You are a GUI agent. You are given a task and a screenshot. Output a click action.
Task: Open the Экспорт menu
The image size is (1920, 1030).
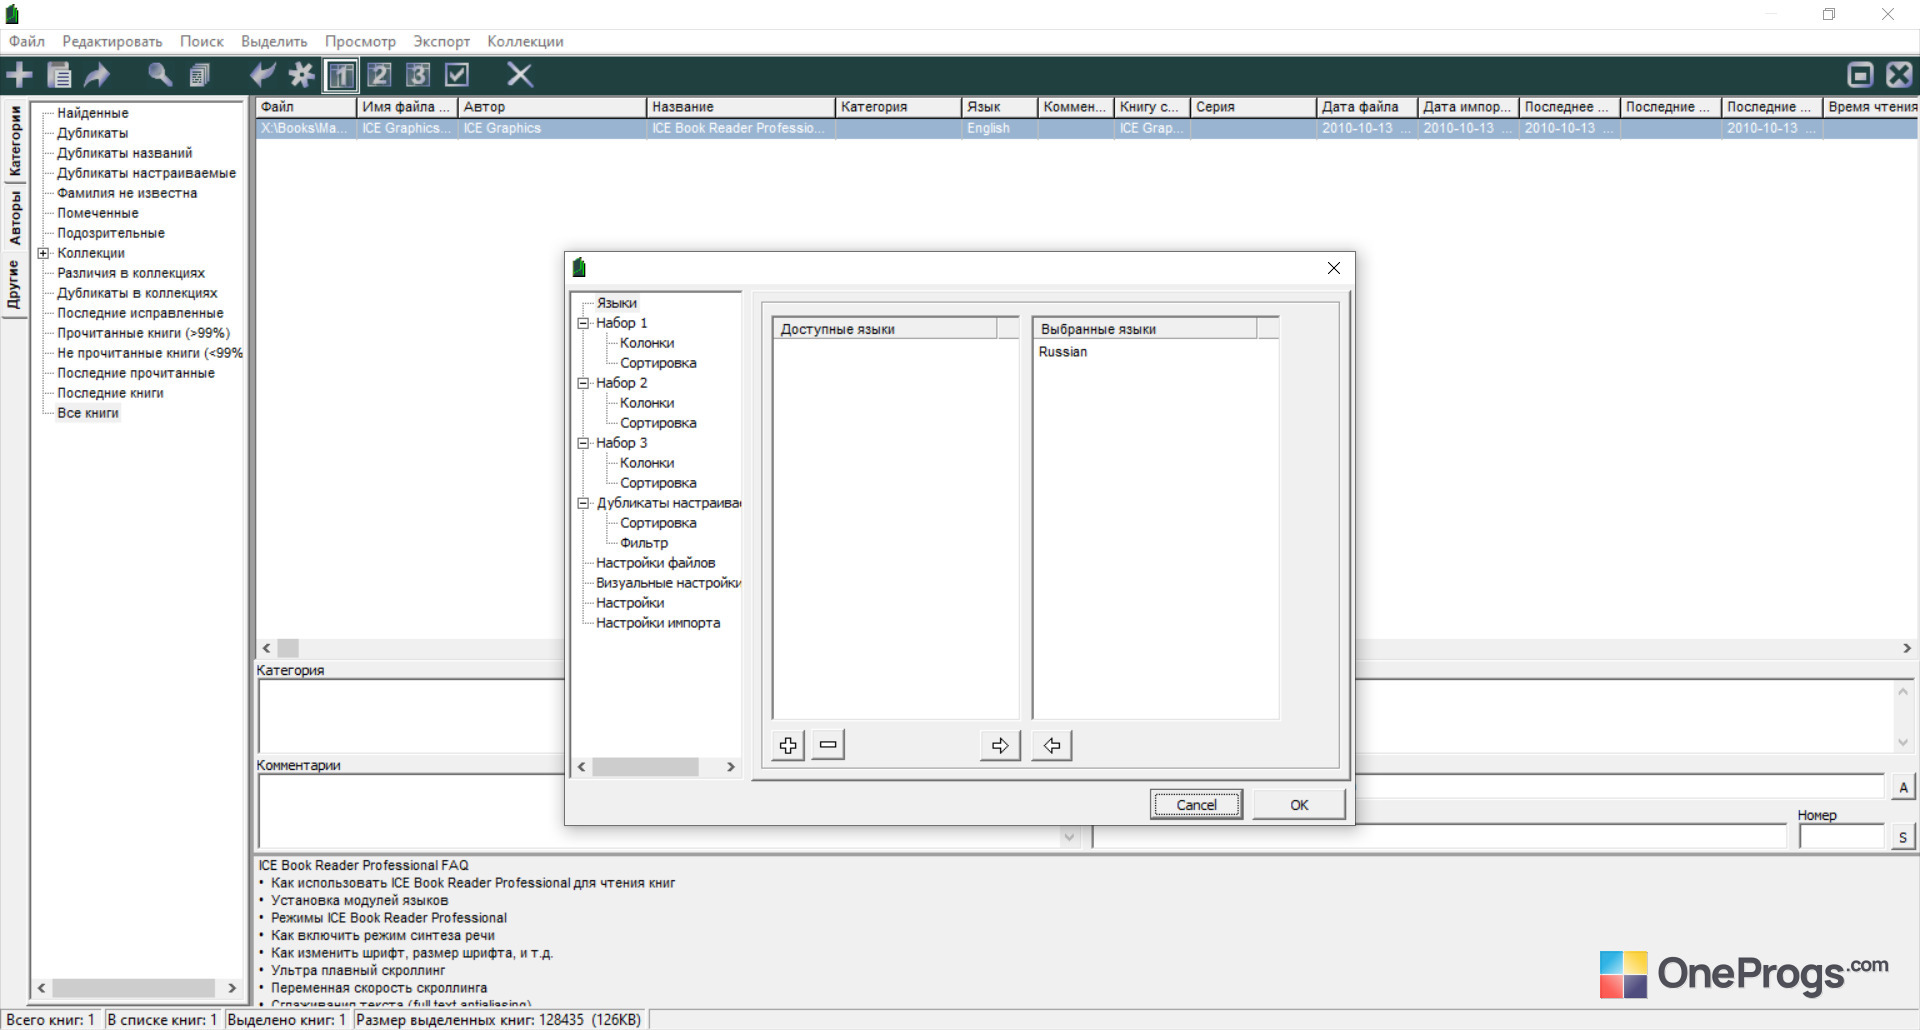(441, 41)
